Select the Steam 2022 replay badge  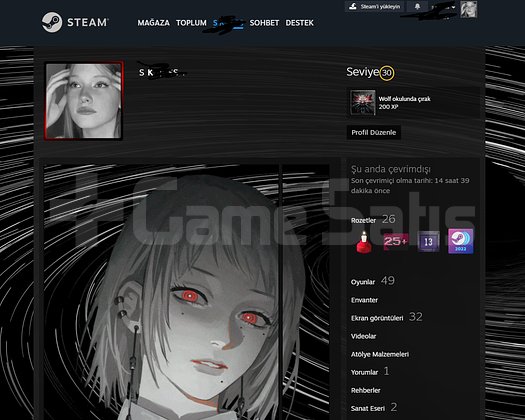coord(461,241)
